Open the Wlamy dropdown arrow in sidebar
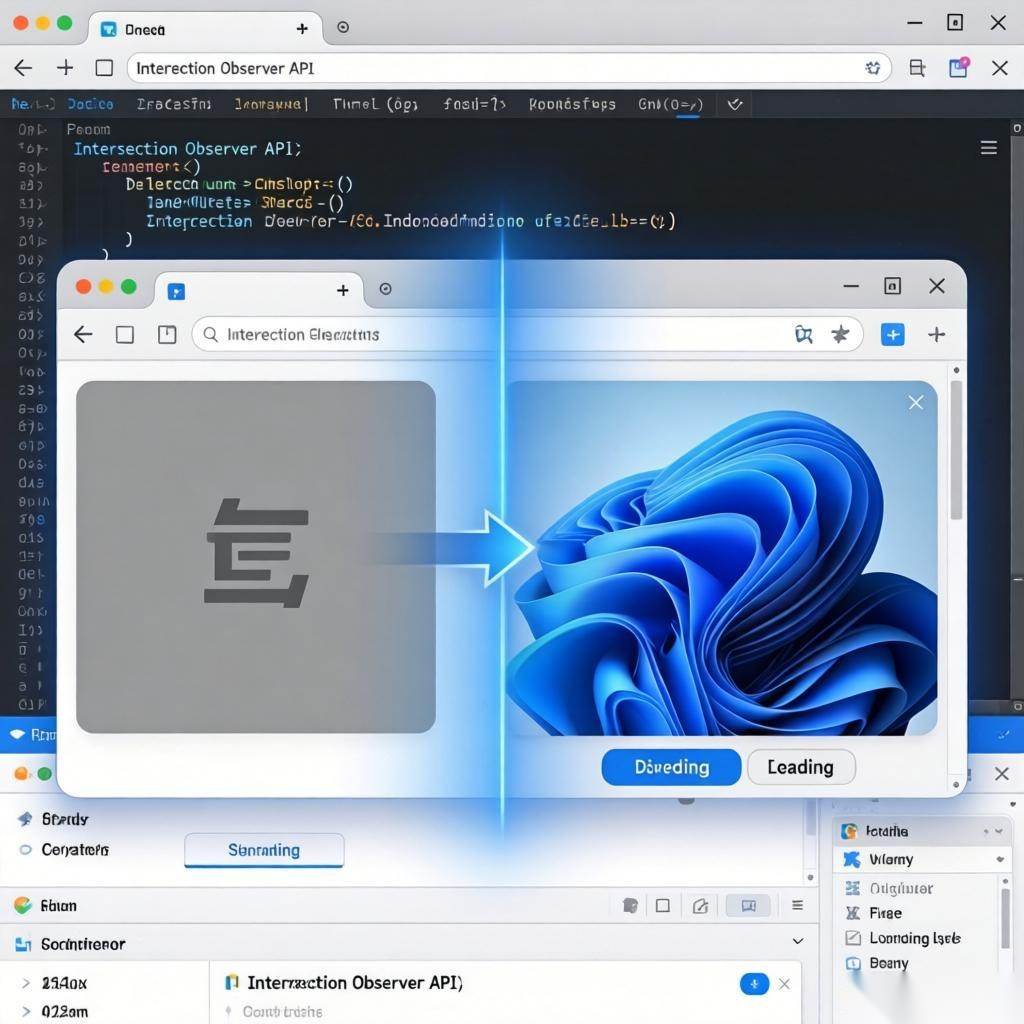 (x=1001, y=859)
